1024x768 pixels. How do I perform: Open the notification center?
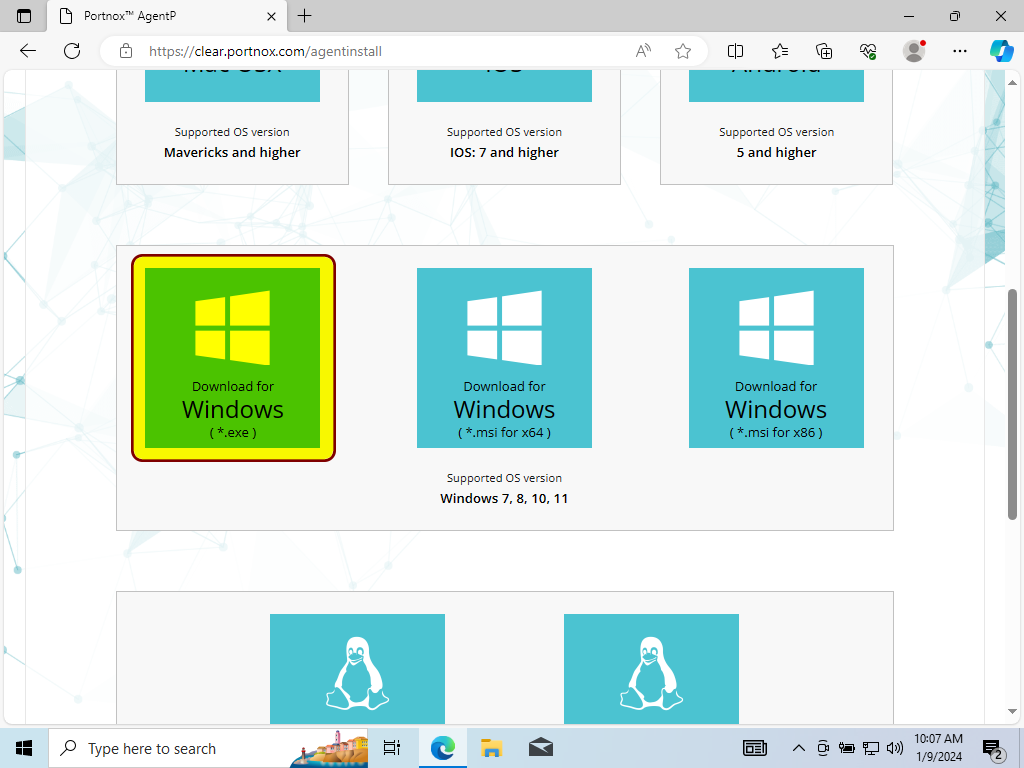(993, 748)
